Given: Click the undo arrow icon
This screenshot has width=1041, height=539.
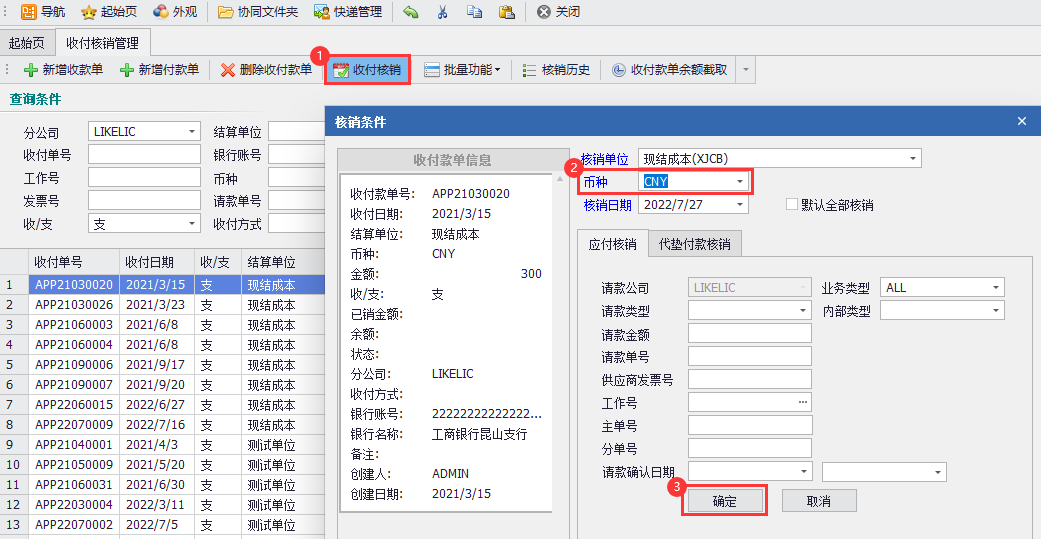Looking at the screenshot, I should pos(411,12).
